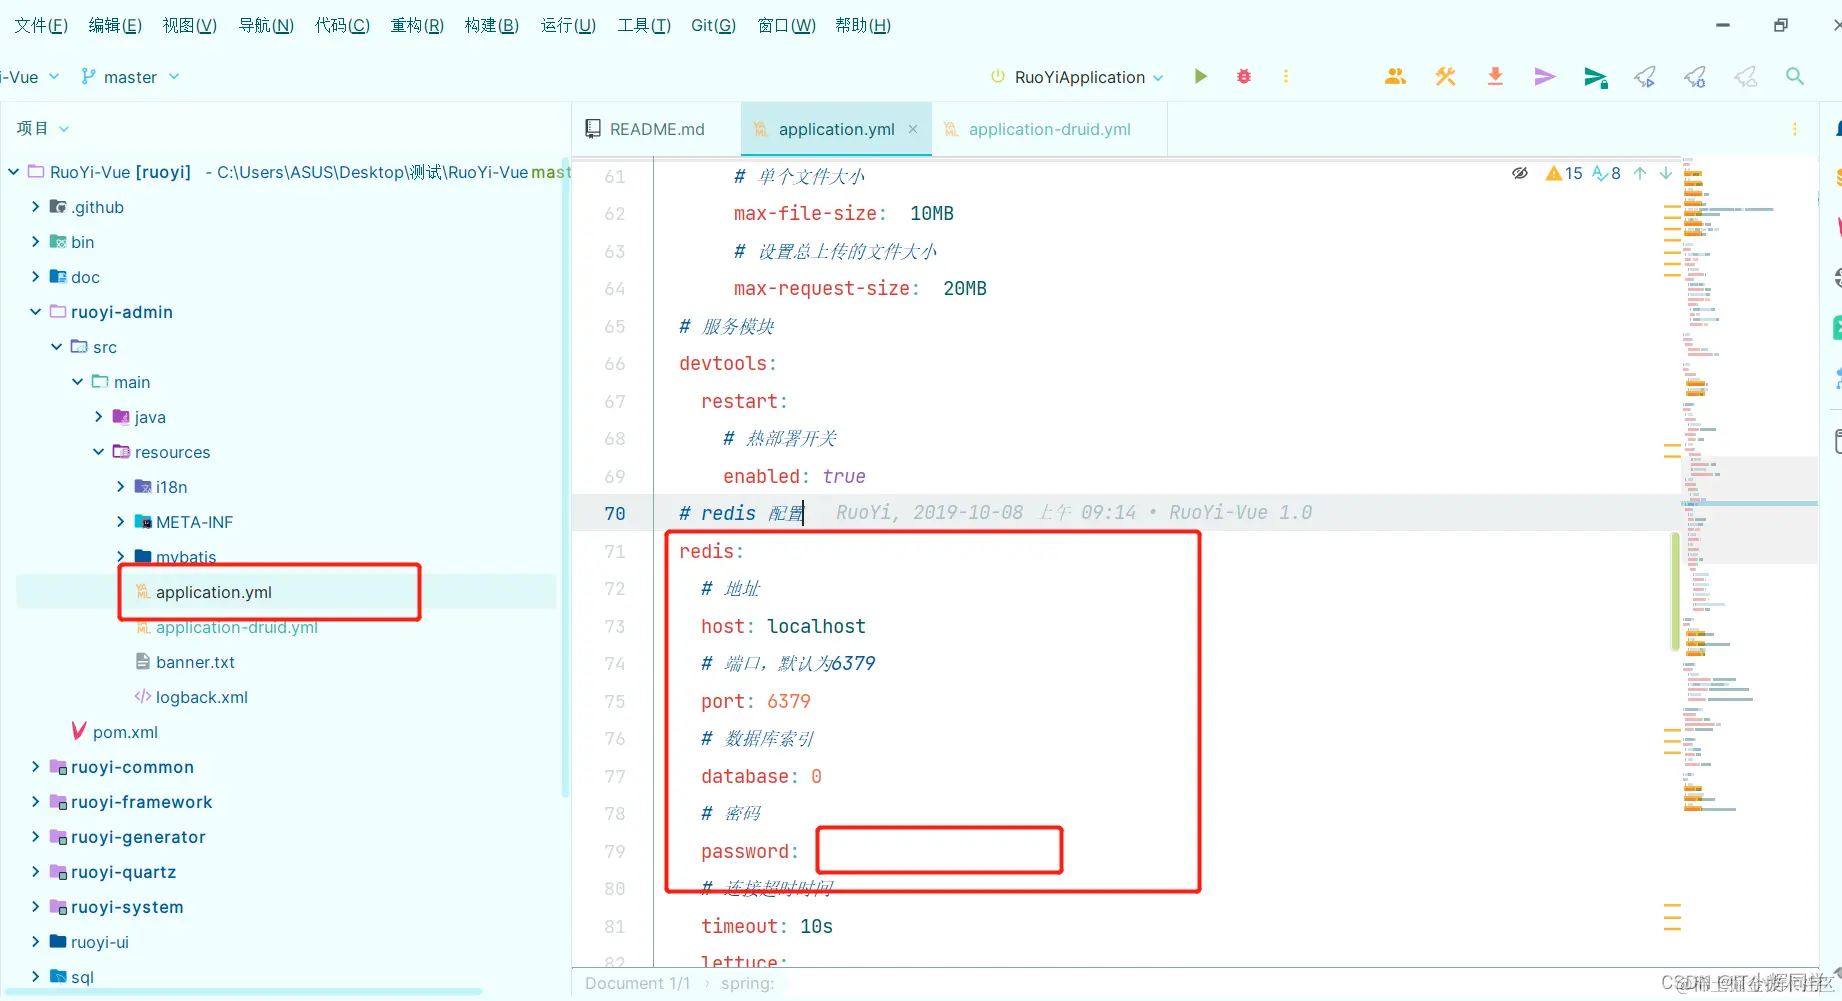Close the application.yml editor tab
Viewport: 1842px width, 1001px height.
(x=913, y=129)
